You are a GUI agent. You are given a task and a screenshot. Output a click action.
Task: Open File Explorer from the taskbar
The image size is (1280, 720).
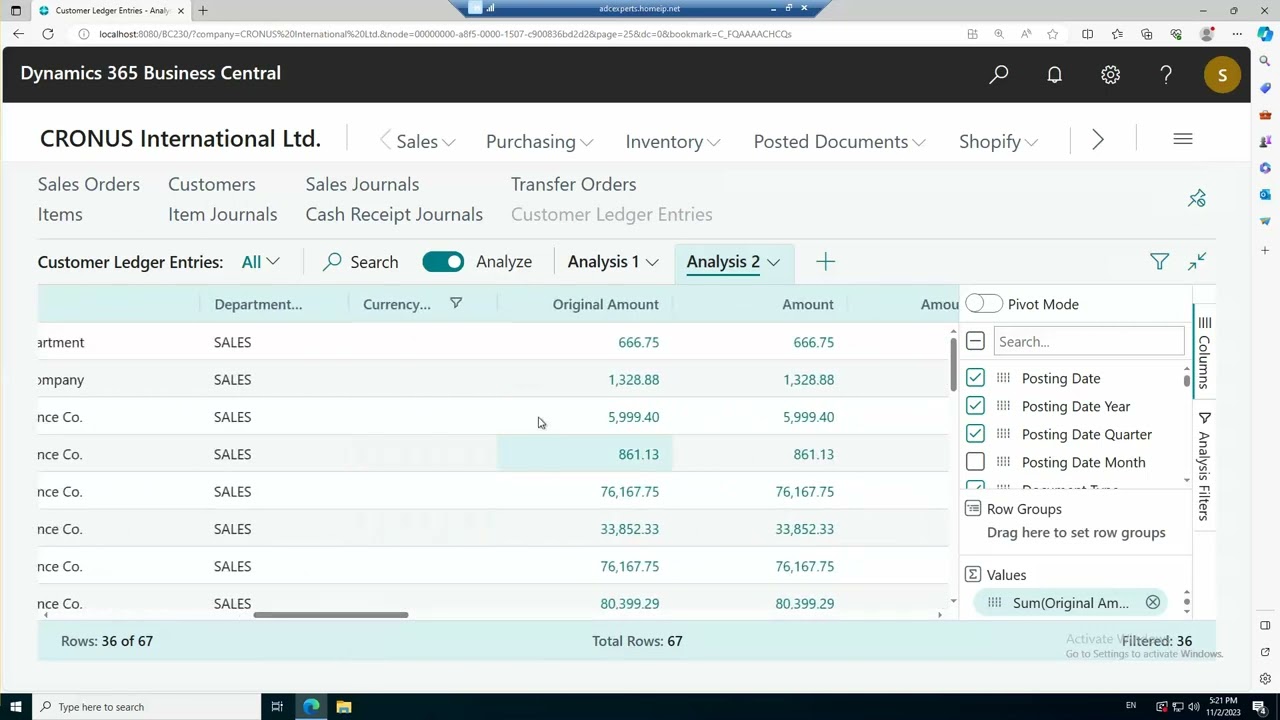pos(344,707)
